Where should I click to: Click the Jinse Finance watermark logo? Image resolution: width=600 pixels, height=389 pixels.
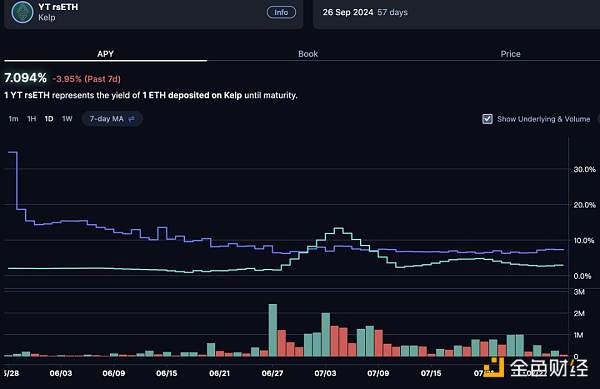(536, 368)
